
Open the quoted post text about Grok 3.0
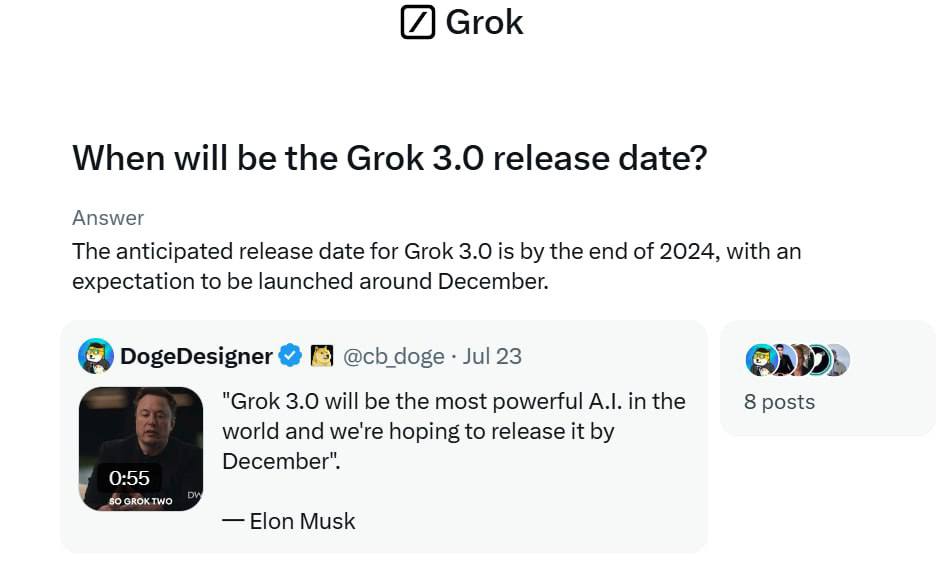pos(454,431)
